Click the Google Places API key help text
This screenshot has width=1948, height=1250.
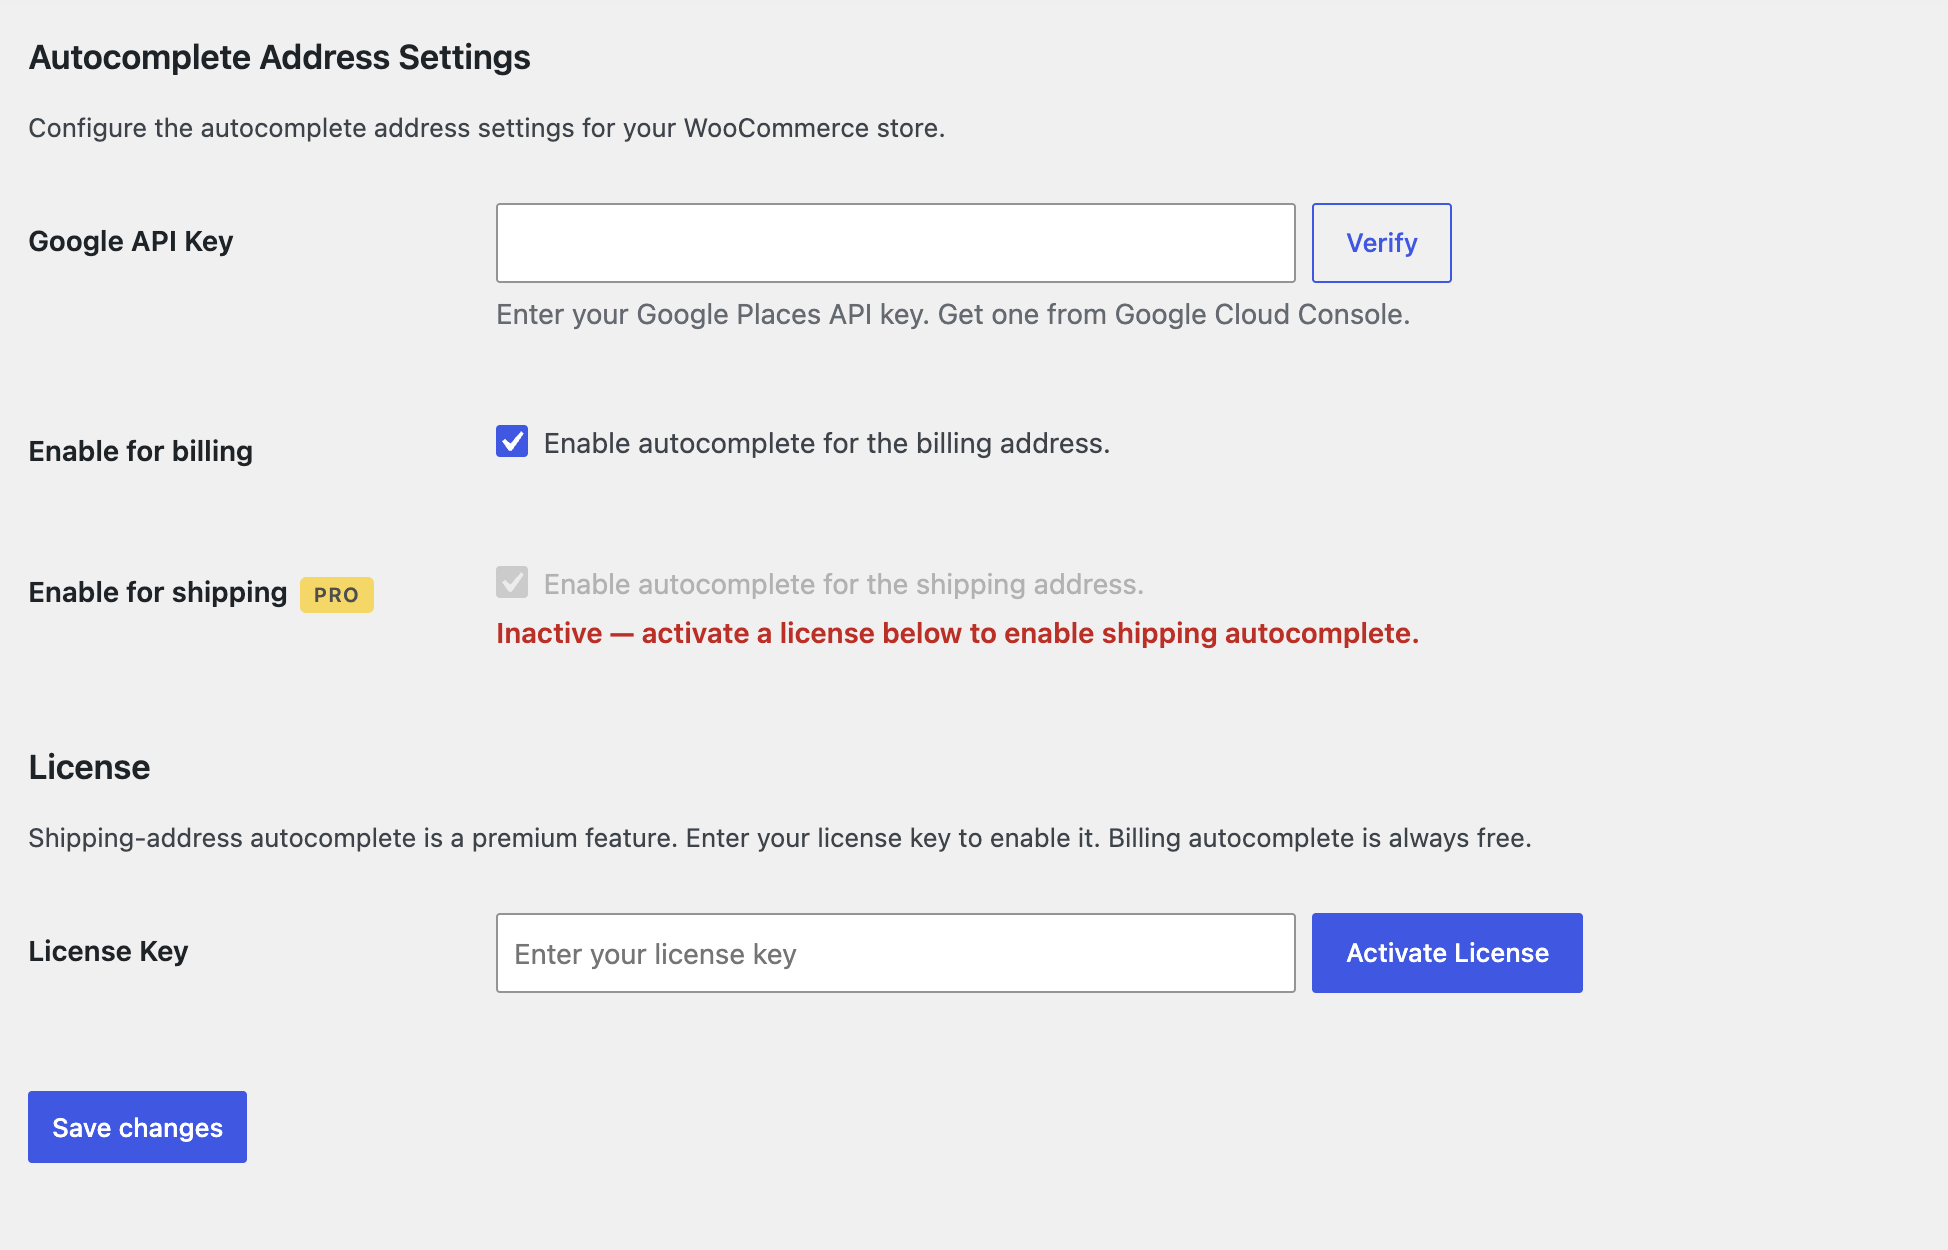(x=953, y=314)
